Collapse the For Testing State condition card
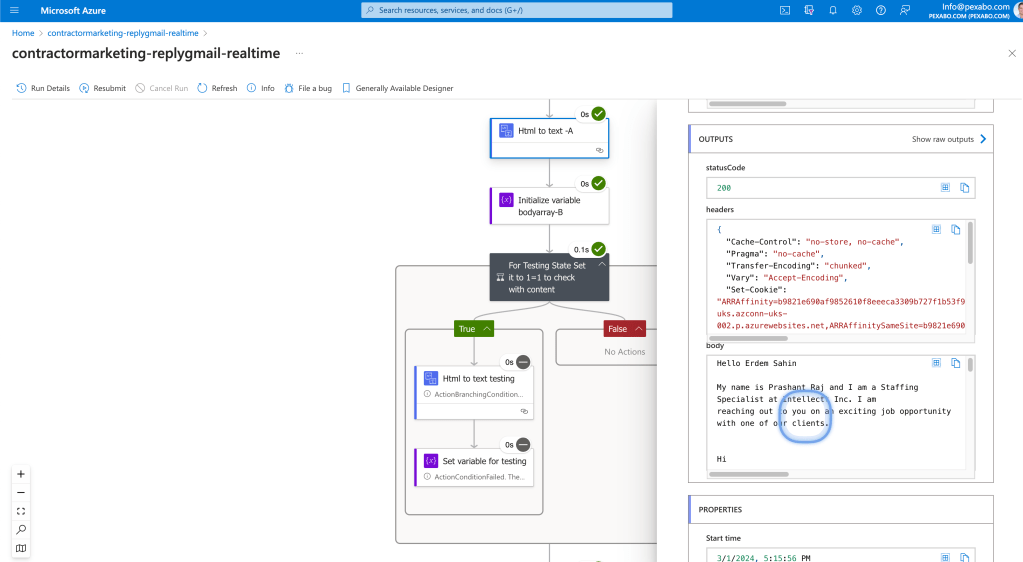This screenshot has height=562, width=1023. pyautogui.click(x=602, y=264)
